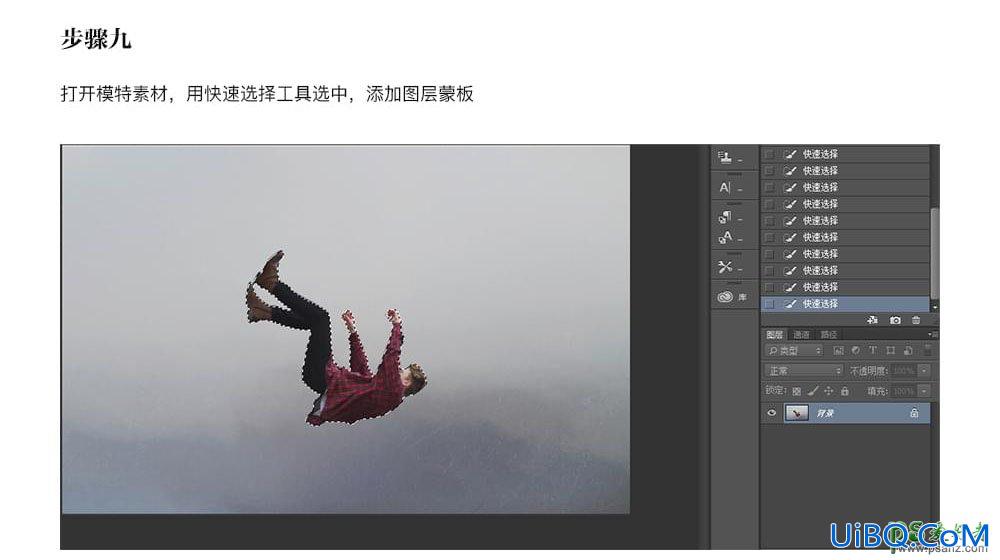Open the Clone Source panel stamp icon

coord(725,157)
